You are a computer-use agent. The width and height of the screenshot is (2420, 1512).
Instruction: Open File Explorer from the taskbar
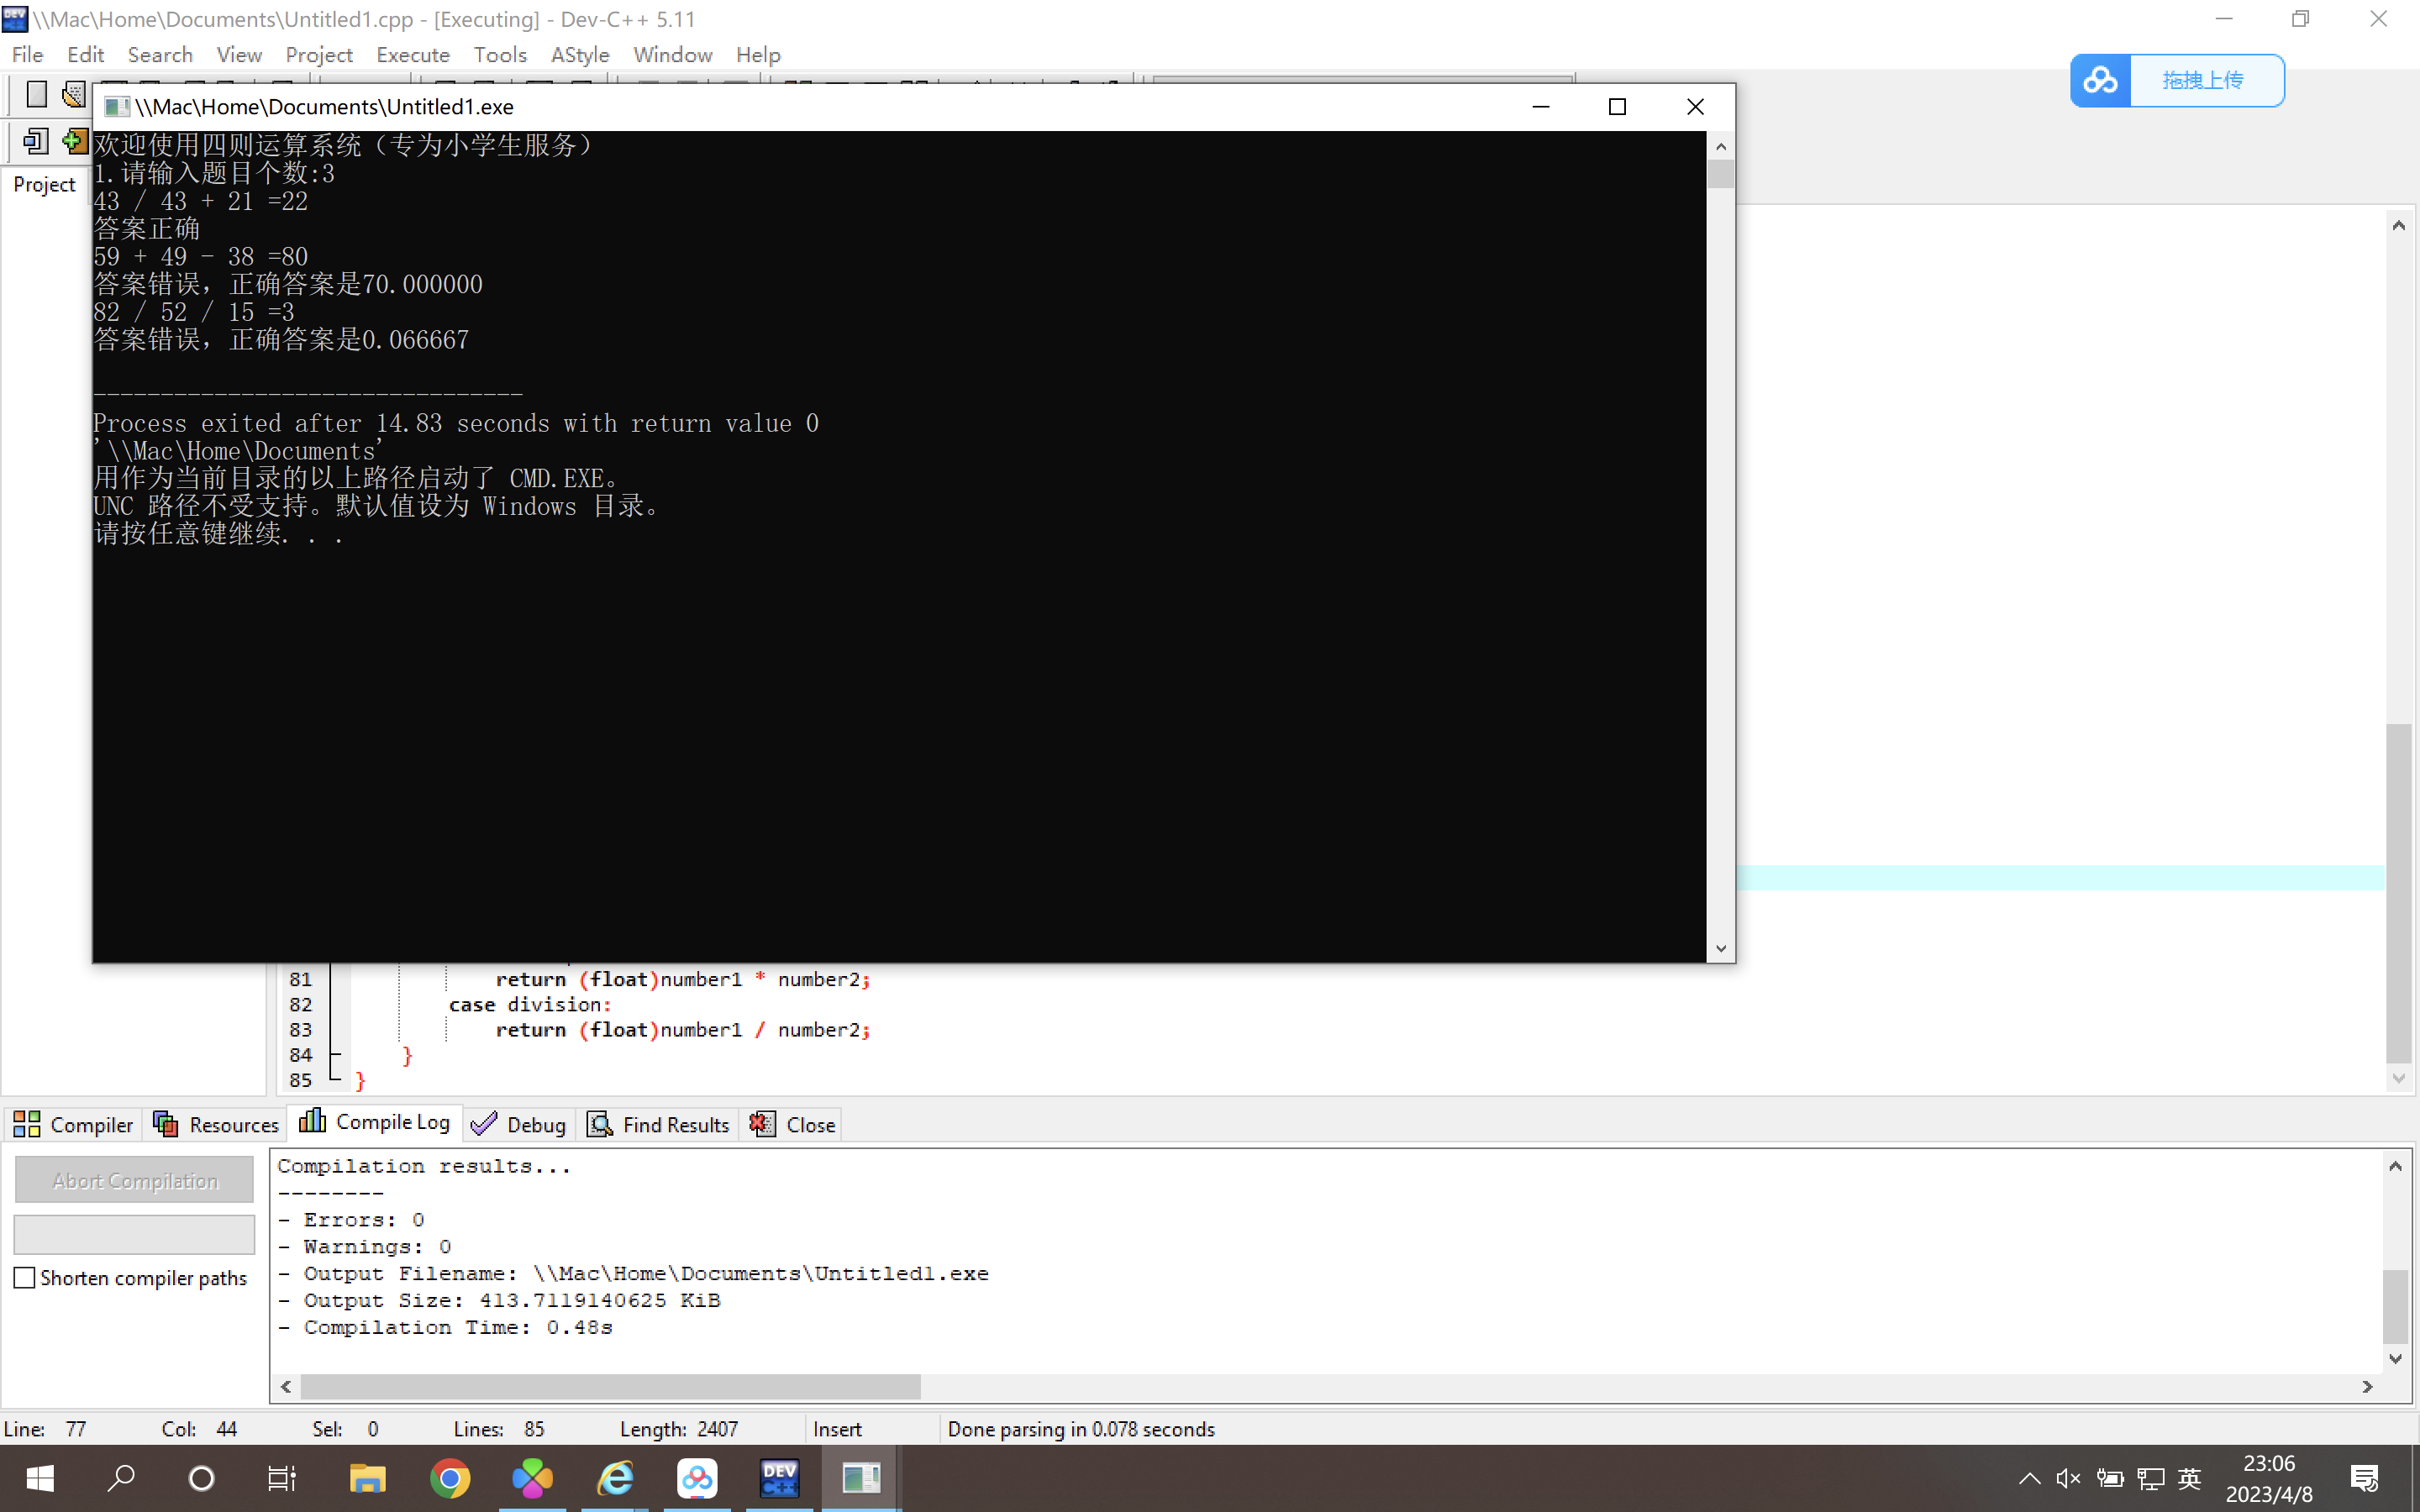367,1478
